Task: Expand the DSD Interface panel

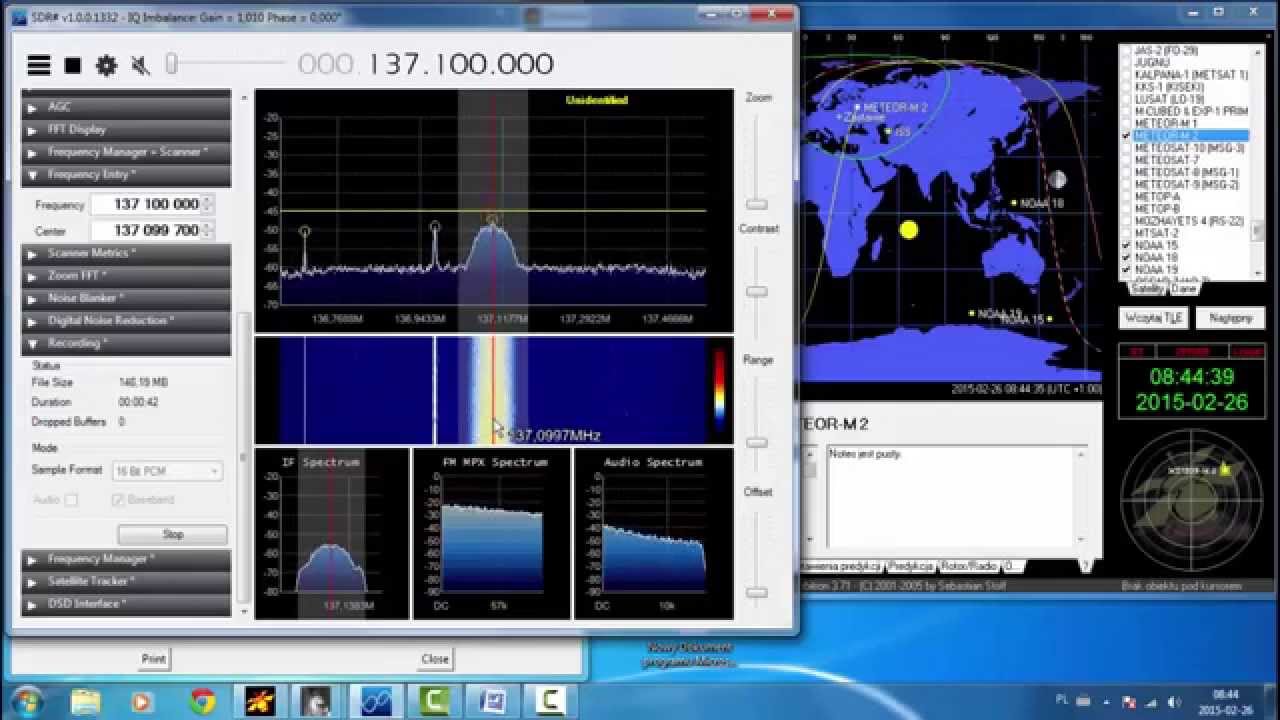Action: click(126, 604)
